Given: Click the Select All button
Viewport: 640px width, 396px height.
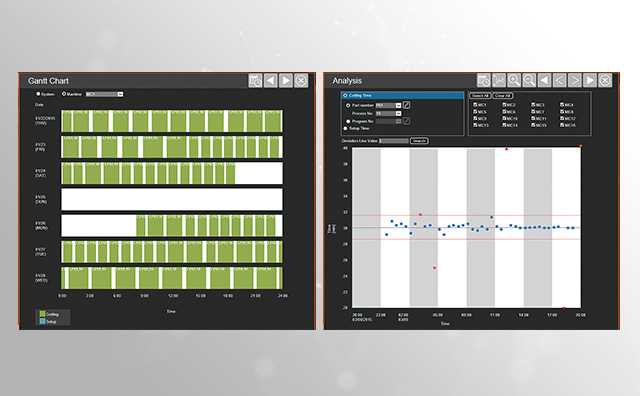Looking at the screenshot, I should (x=480, y=96).
